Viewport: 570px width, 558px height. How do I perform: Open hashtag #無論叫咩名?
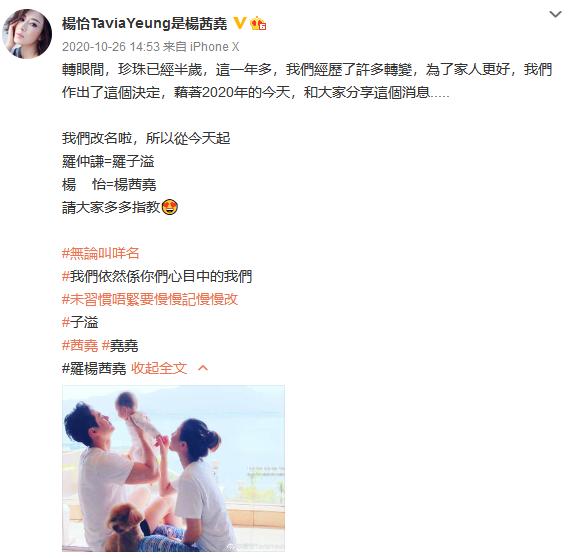pyautogui.click(x=101, y=253)
